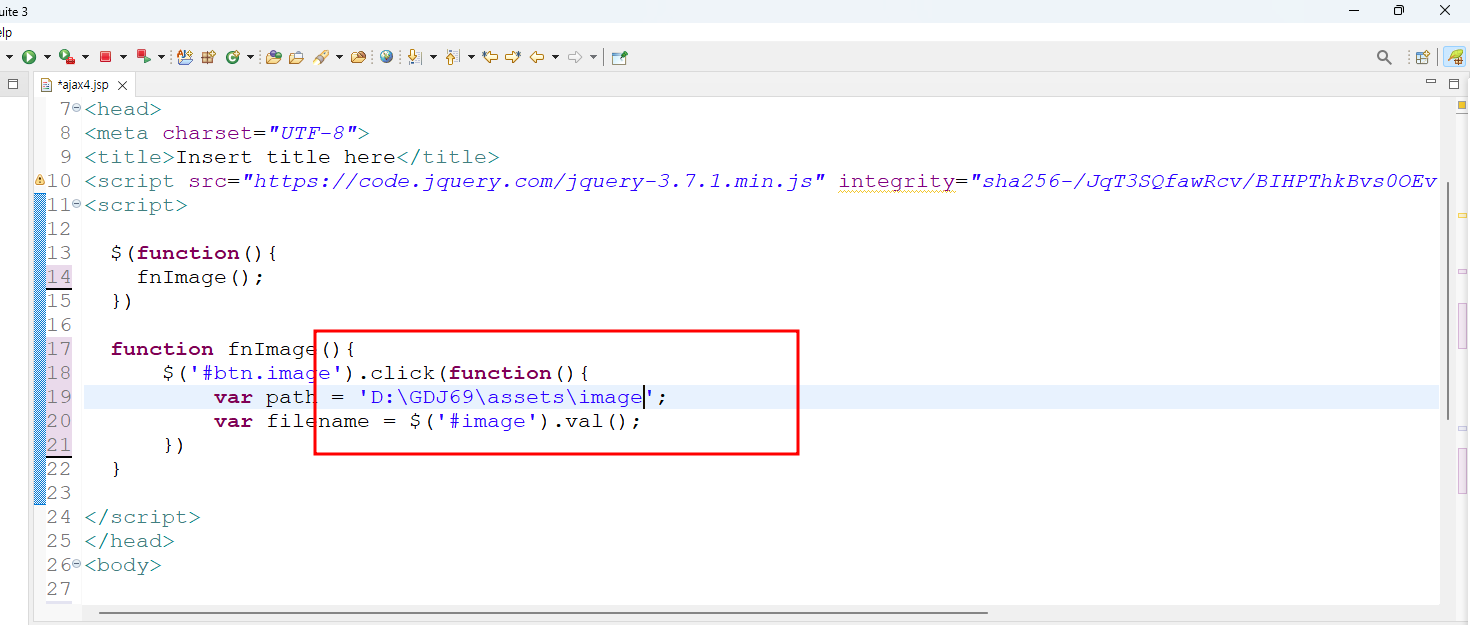Open the Search flashlight dropdown arrow

[x=339, y=57]
